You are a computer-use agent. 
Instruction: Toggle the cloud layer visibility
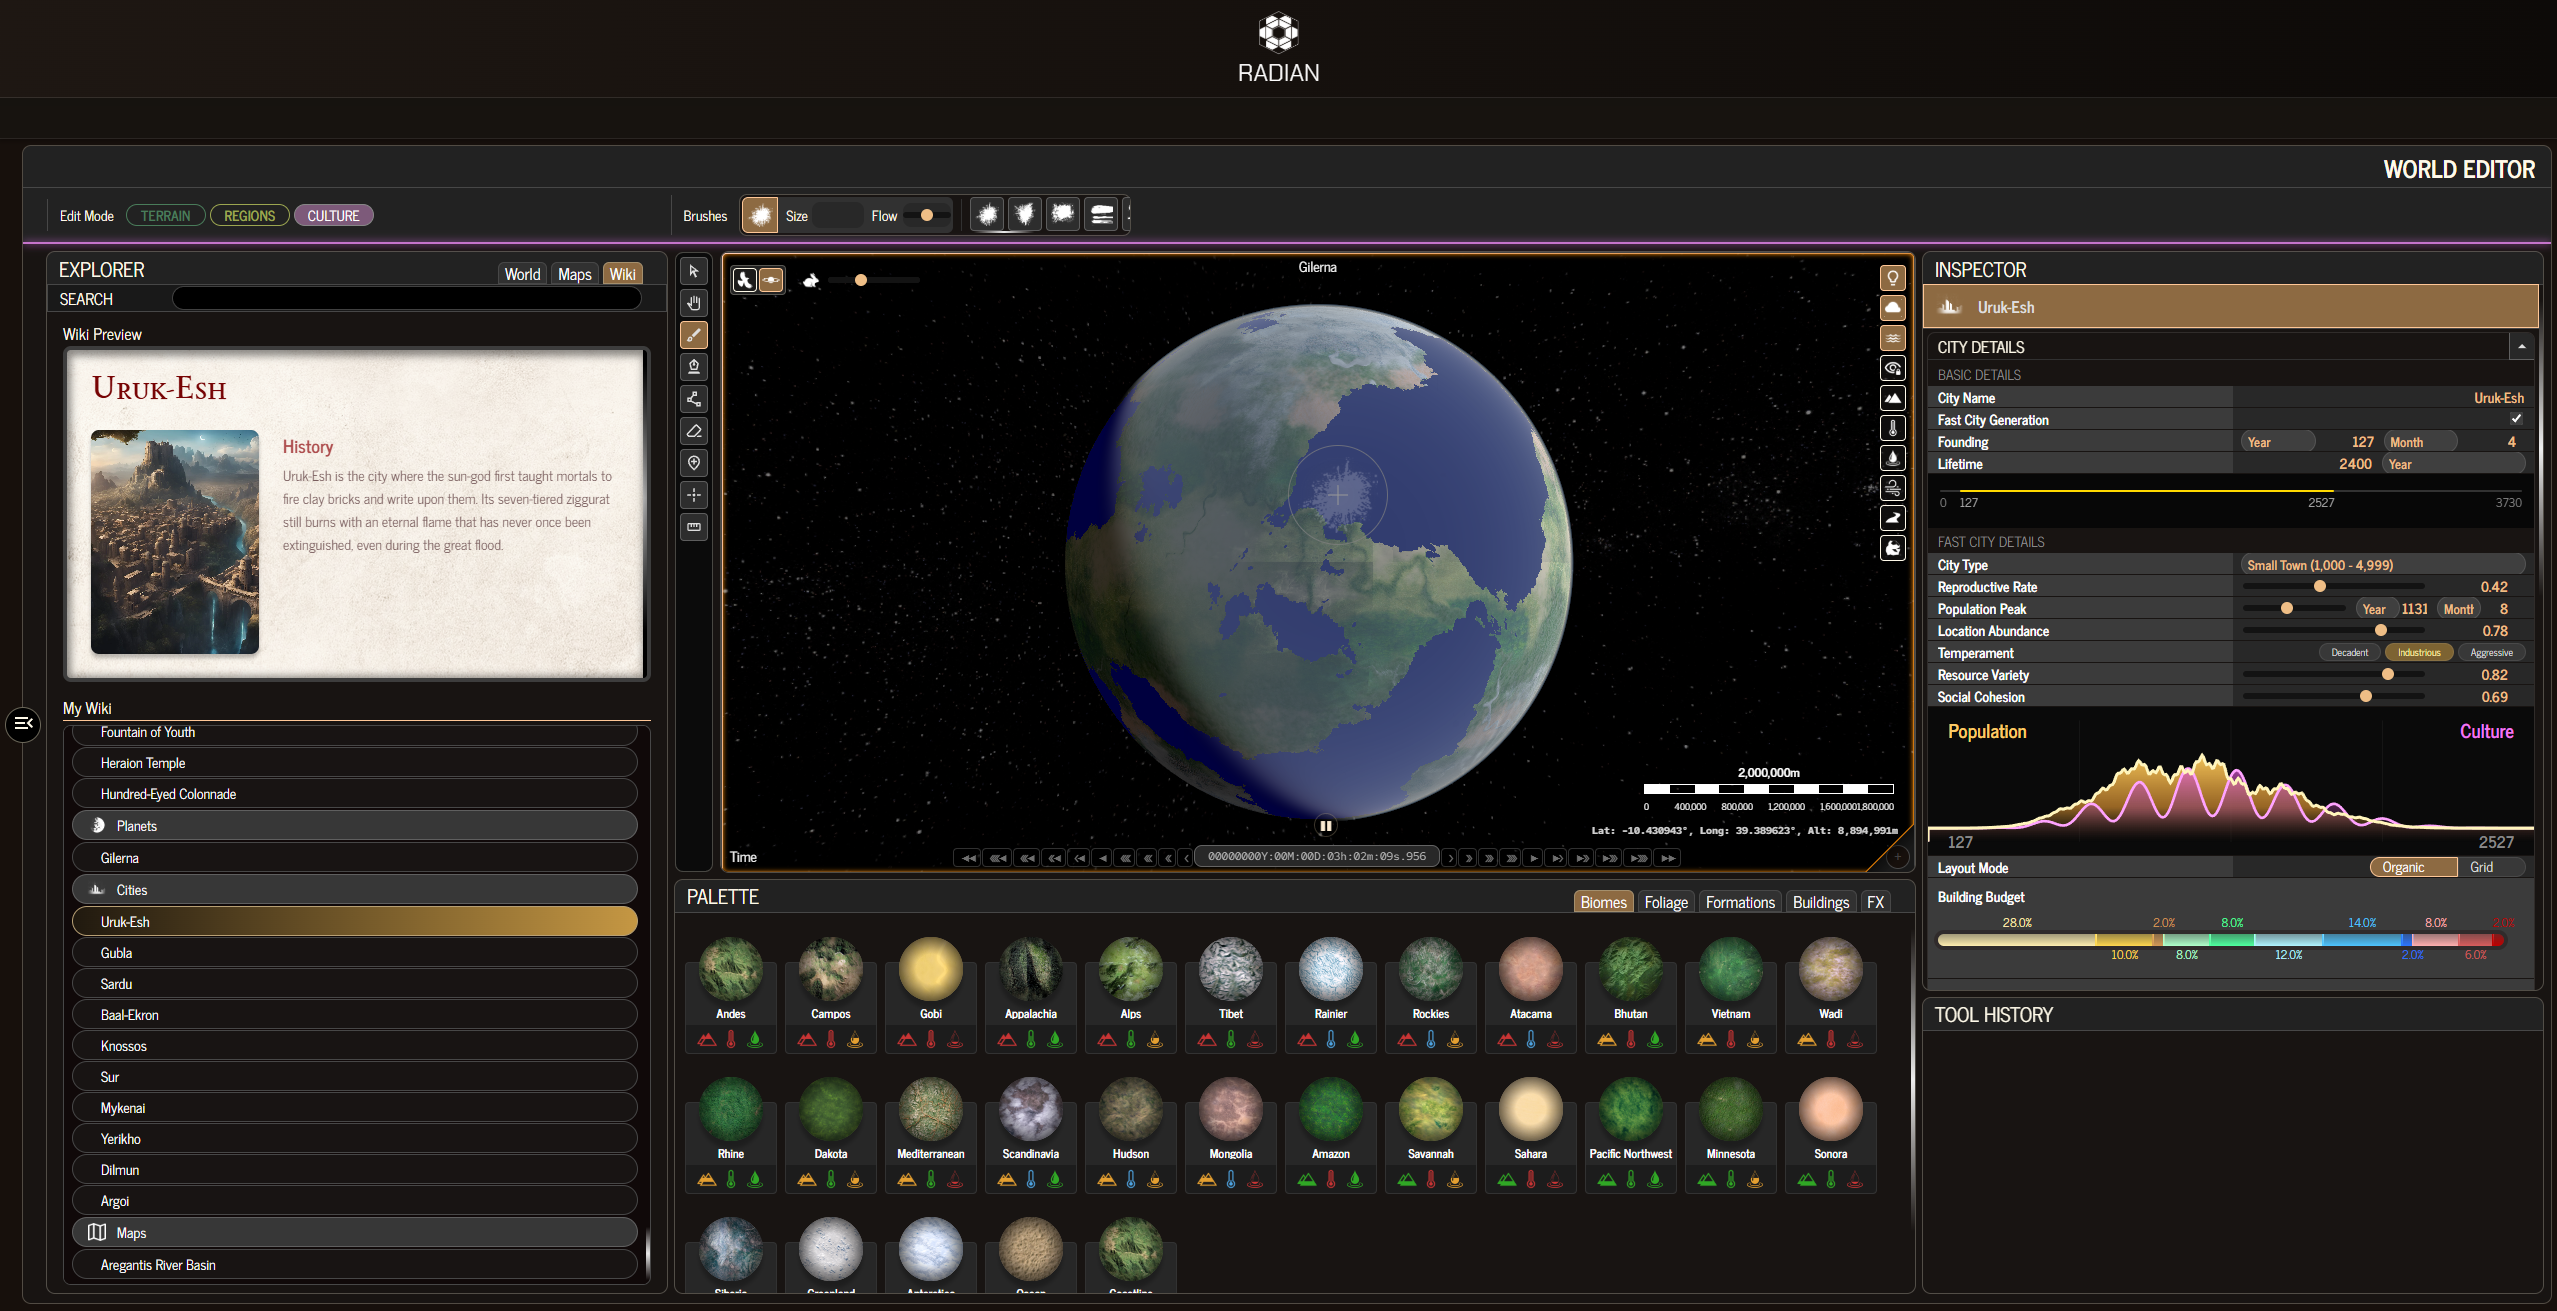coord(1893,308)
